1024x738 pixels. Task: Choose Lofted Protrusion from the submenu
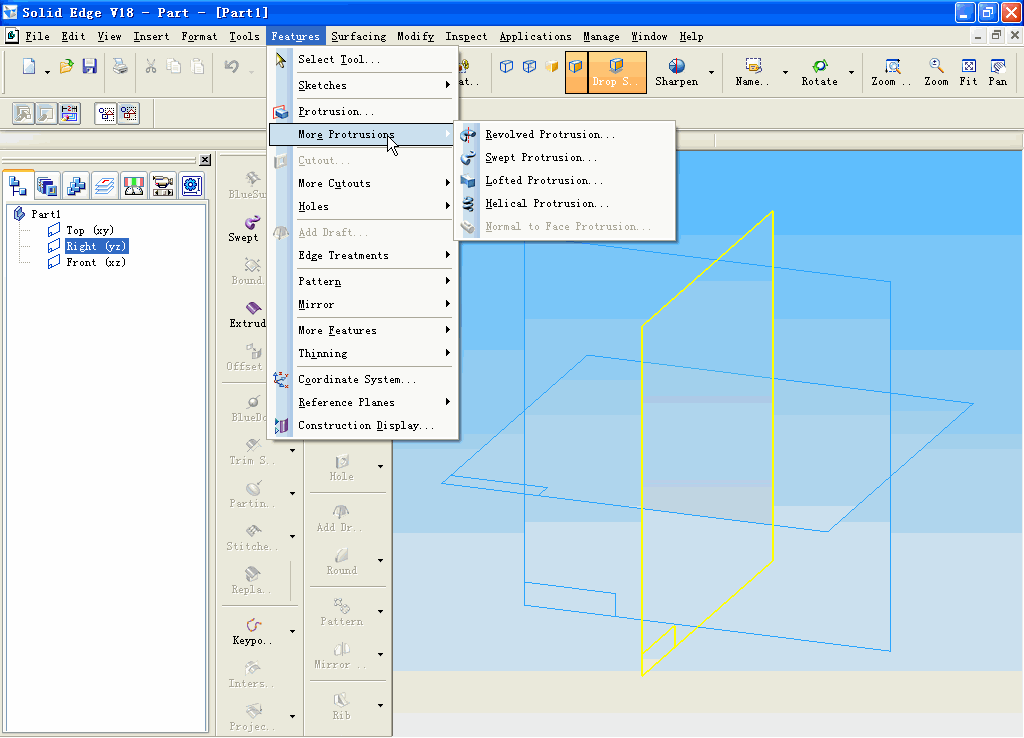click(565, 180)
